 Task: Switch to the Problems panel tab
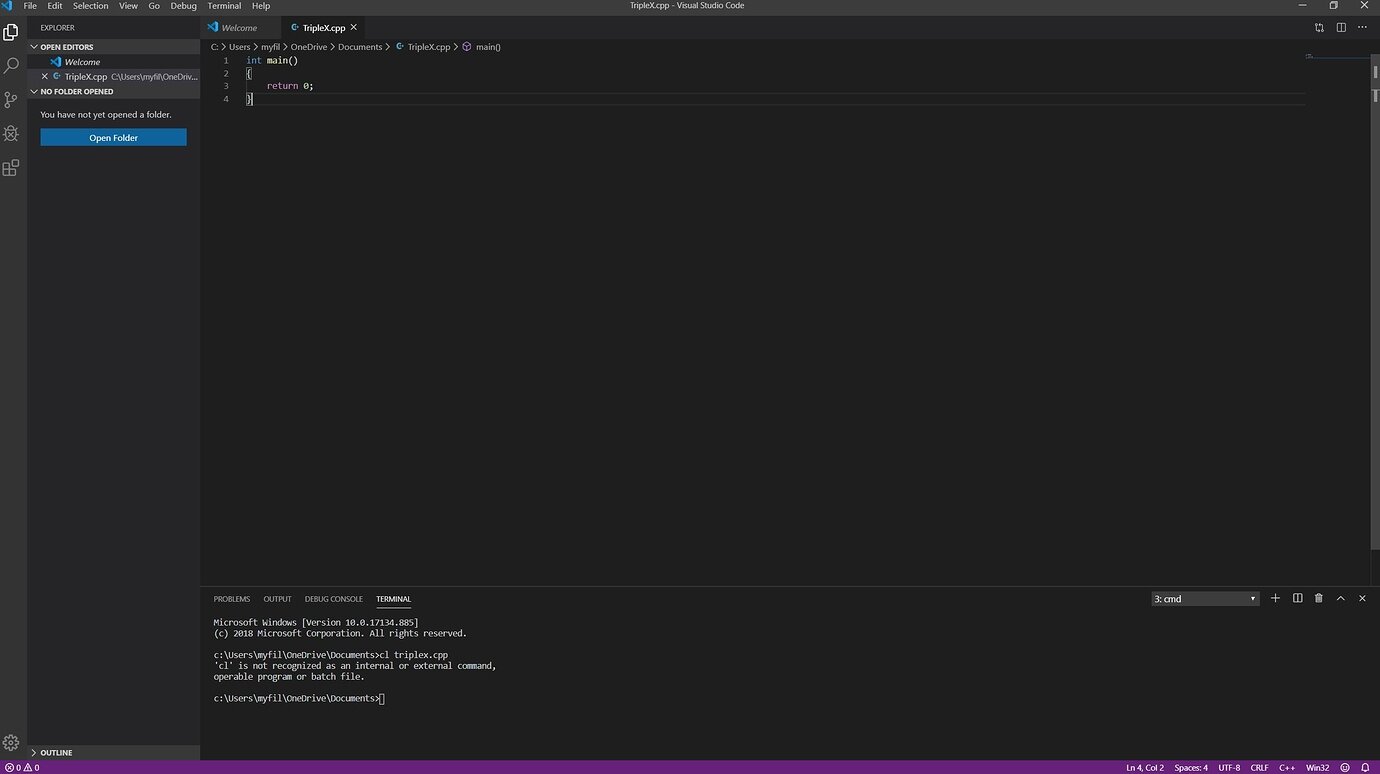232,599
